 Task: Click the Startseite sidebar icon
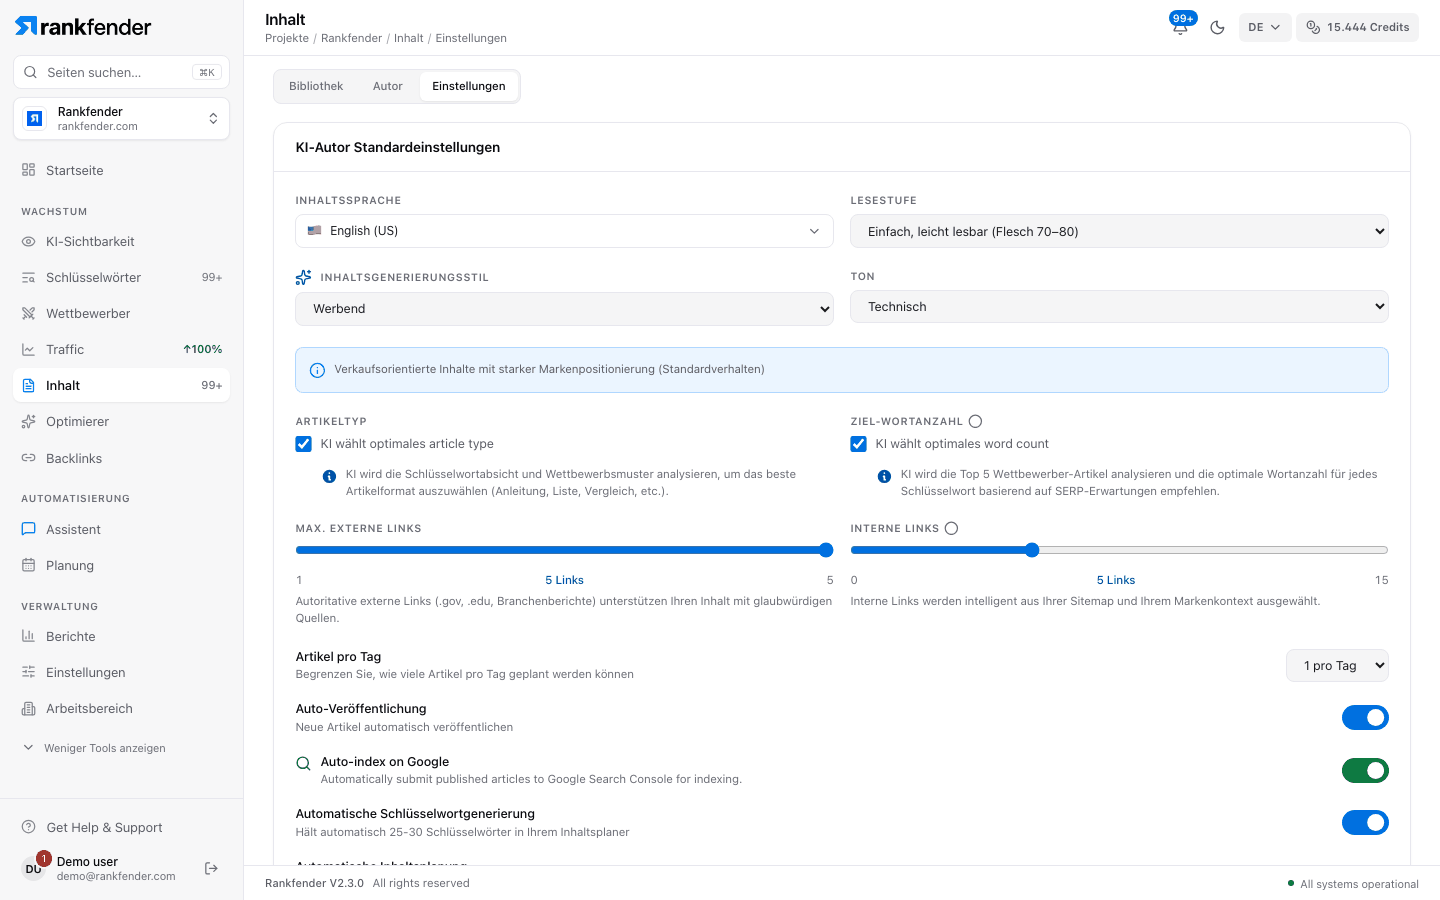(x=29, y=170)
